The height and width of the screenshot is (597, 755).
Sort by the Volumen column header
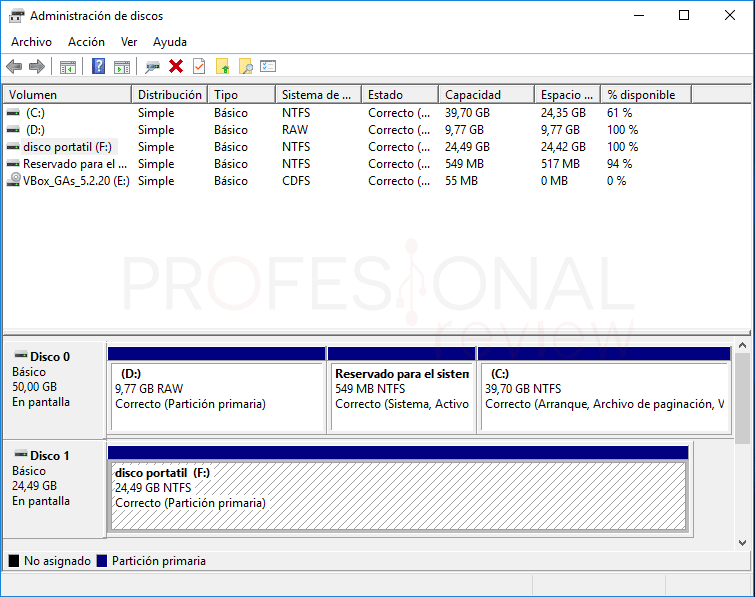point(67,95)
